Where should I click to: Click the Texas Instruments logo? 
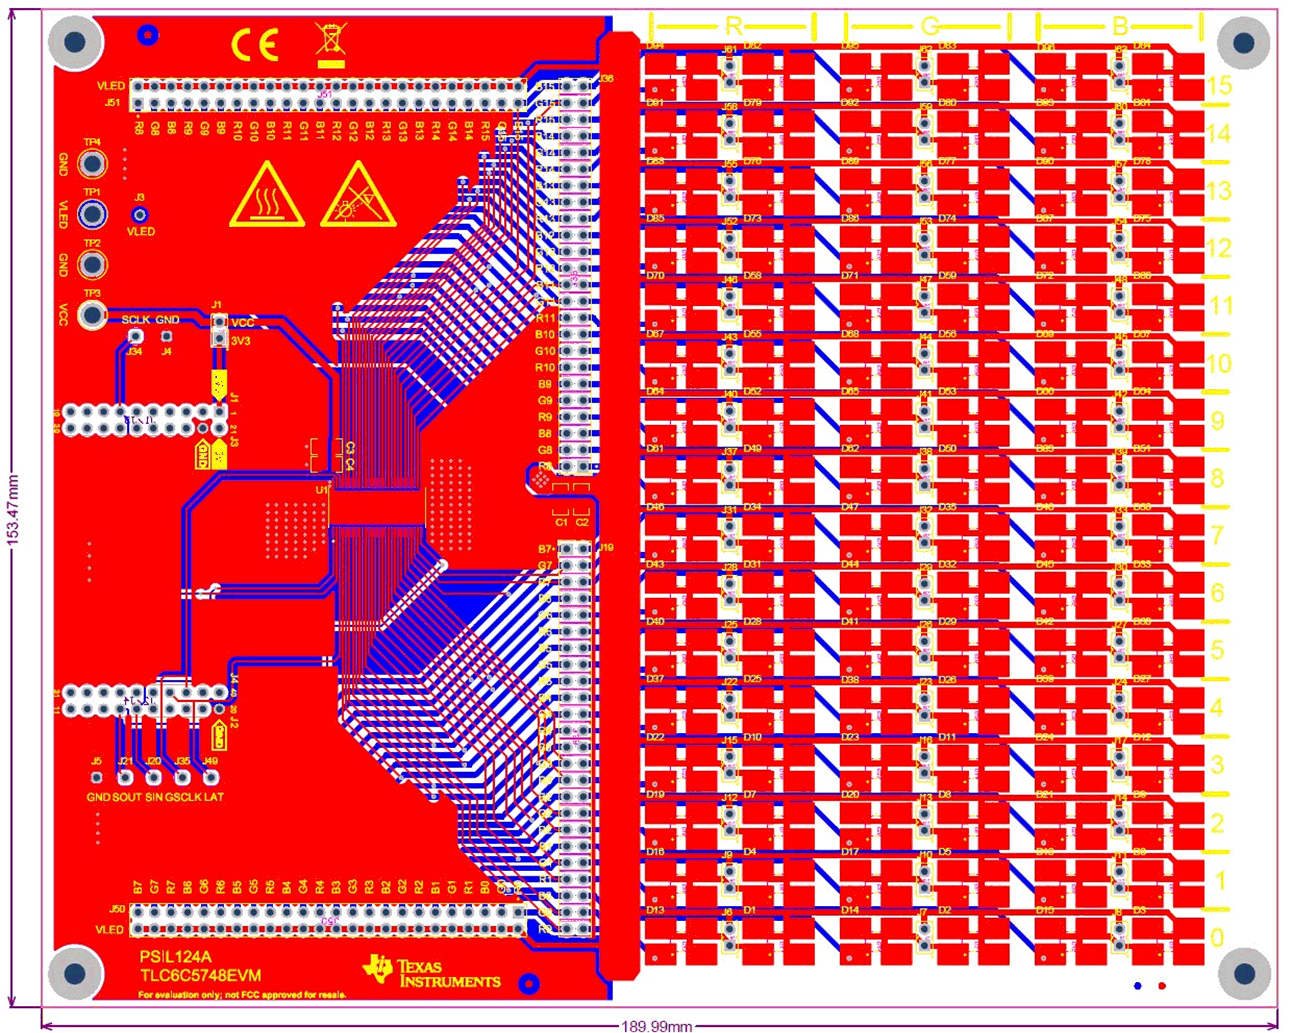coord(432,972)
